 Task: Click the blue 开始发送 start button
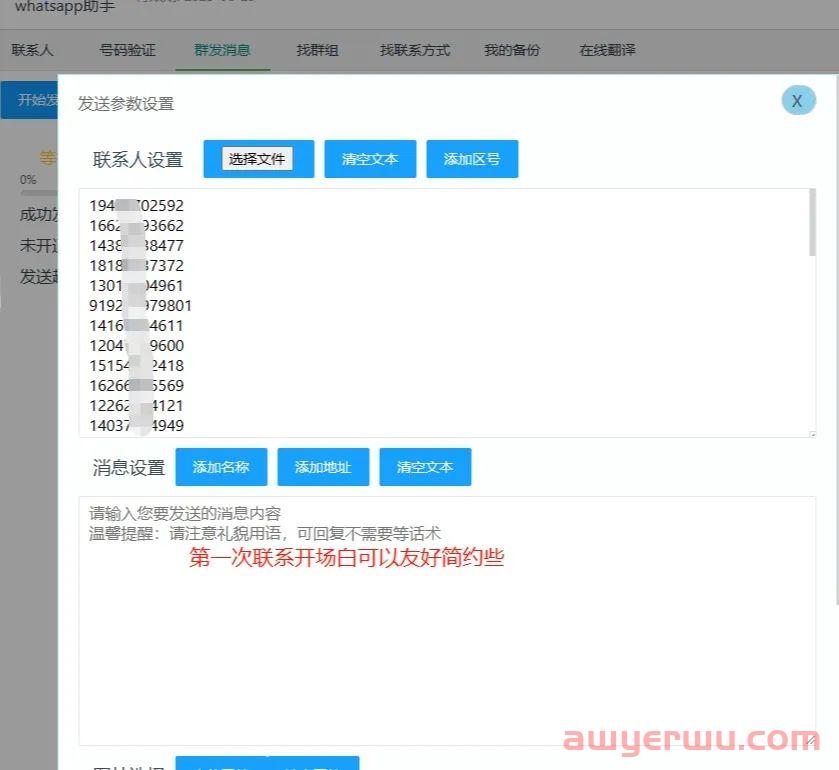[30, 100]
